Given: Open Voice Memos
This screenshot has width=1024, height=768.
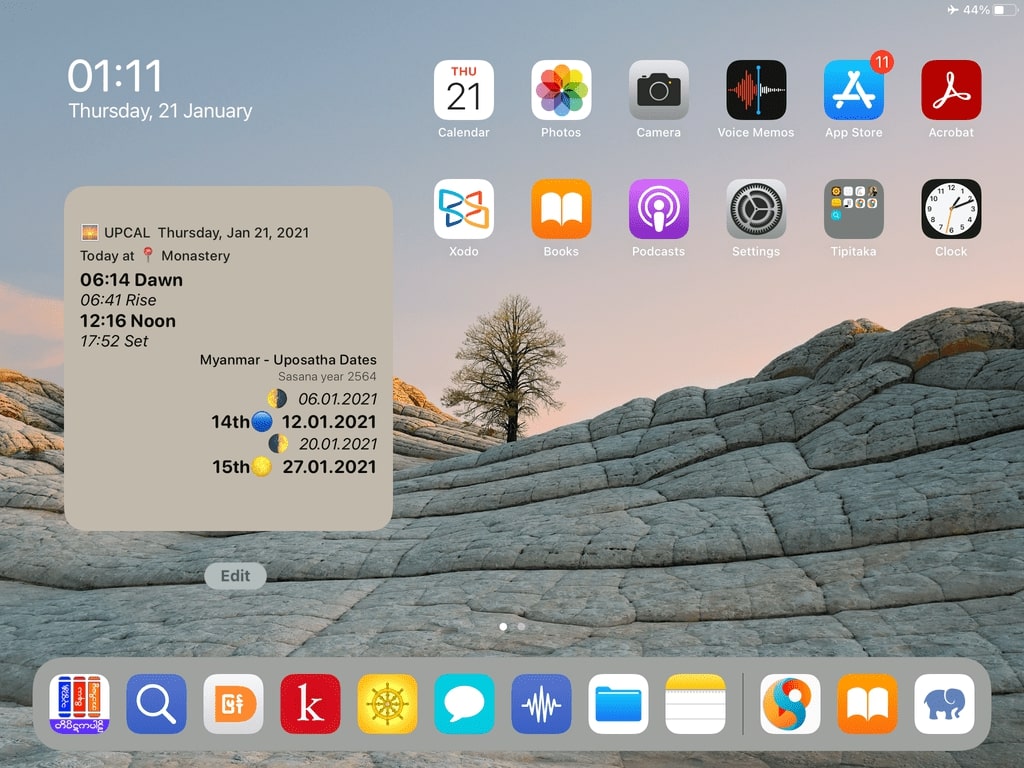Looking at the screenshot, I should [x=756, y=90].
